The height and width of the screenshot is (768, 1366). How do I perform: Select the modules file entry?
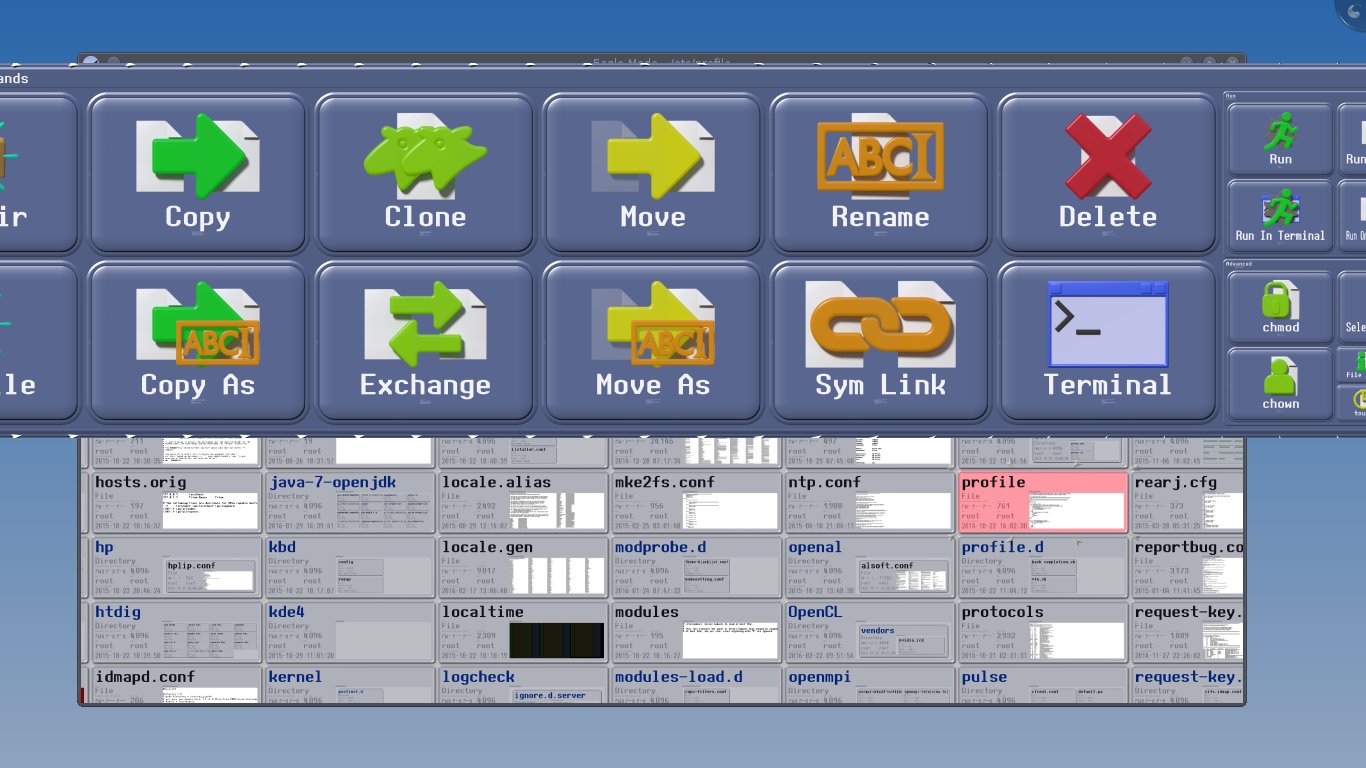pyautogui.click(x=695, y=632)
